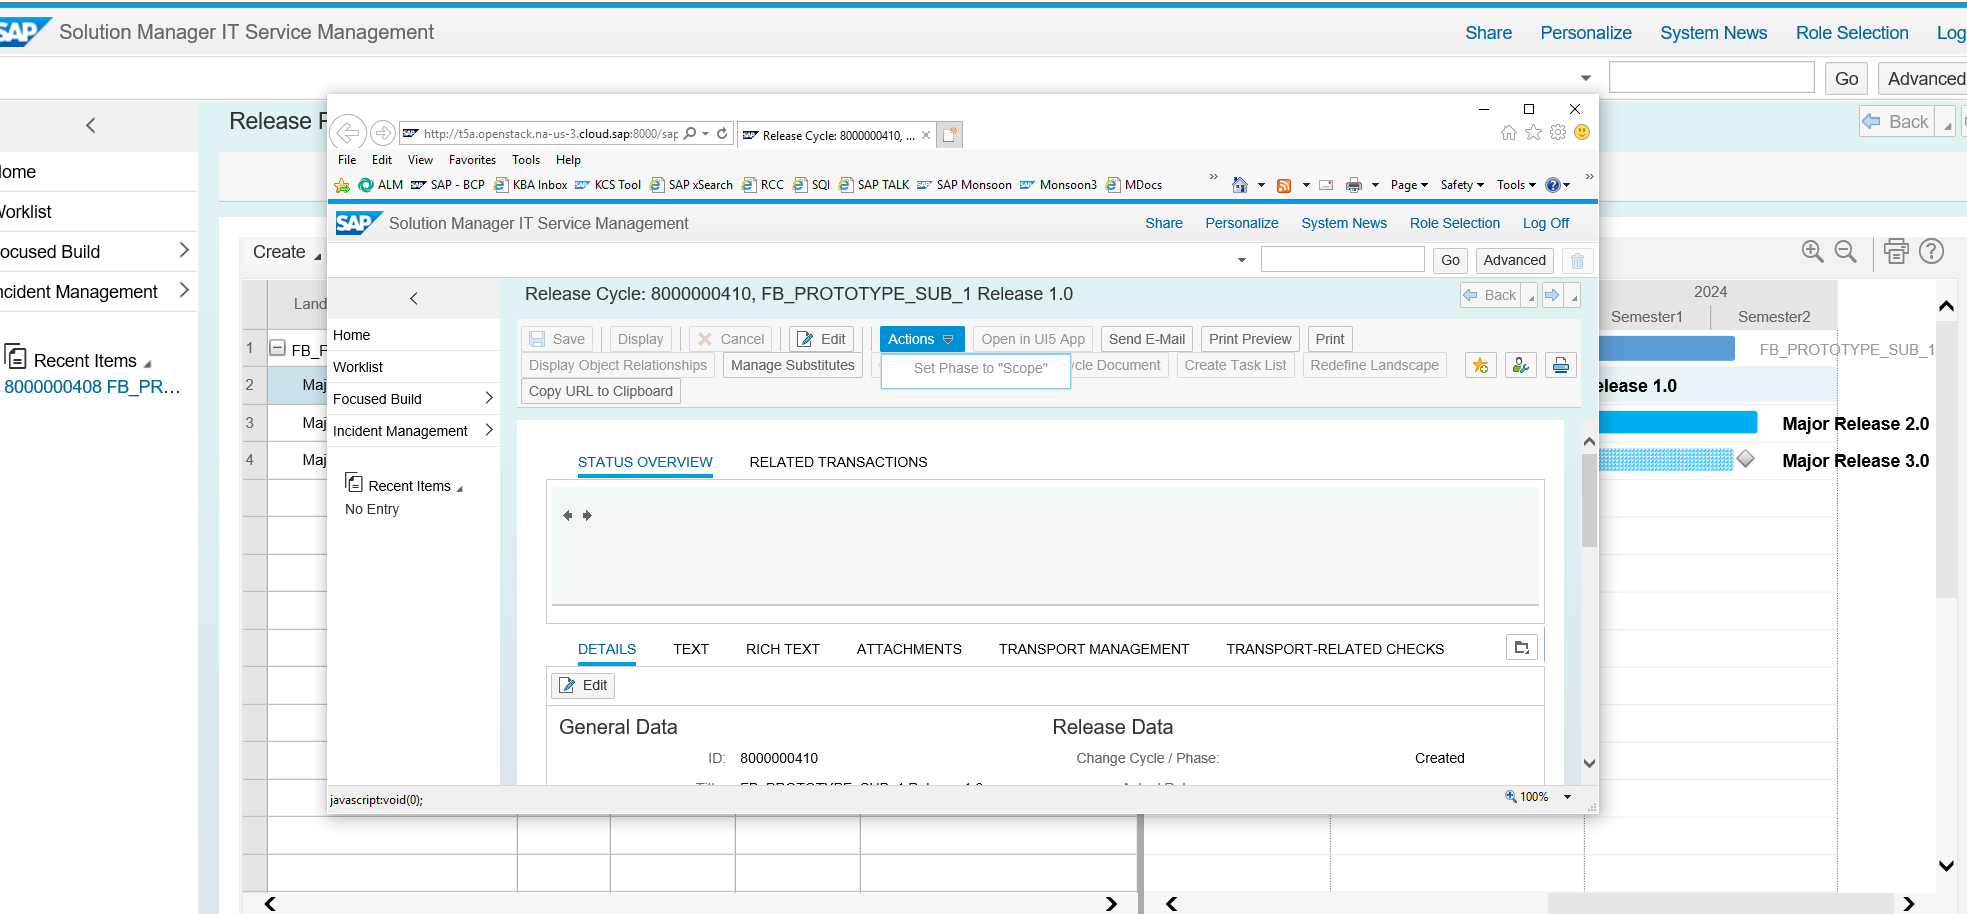This screenshot has width=1967, height=914.
Task: Click the print page icon in popup toolbar
Action: pos(1561,365)
